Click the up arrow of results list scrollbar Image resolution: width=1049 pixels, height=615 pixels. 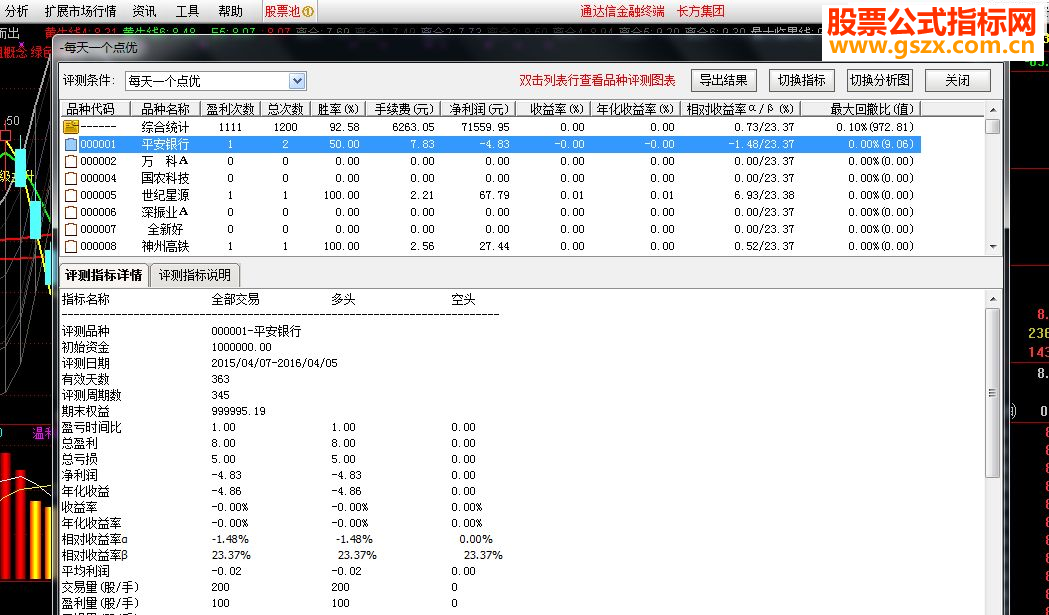pos(993,110)
